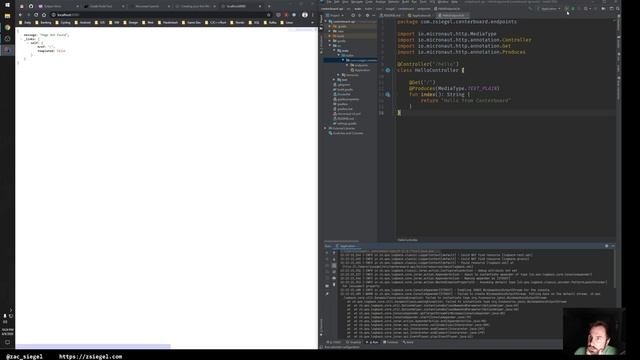
Task: Open the Terminal tool window tab
Action: tap(391, 342)
